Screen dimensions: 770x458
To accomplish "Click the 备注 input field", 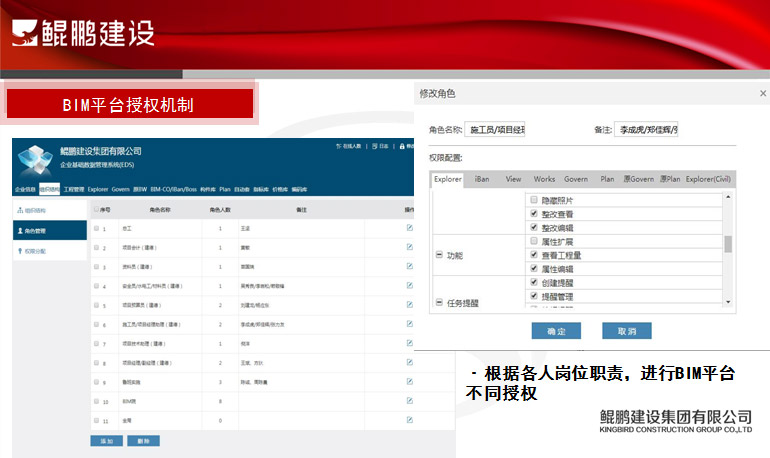I will coord(646,130).
